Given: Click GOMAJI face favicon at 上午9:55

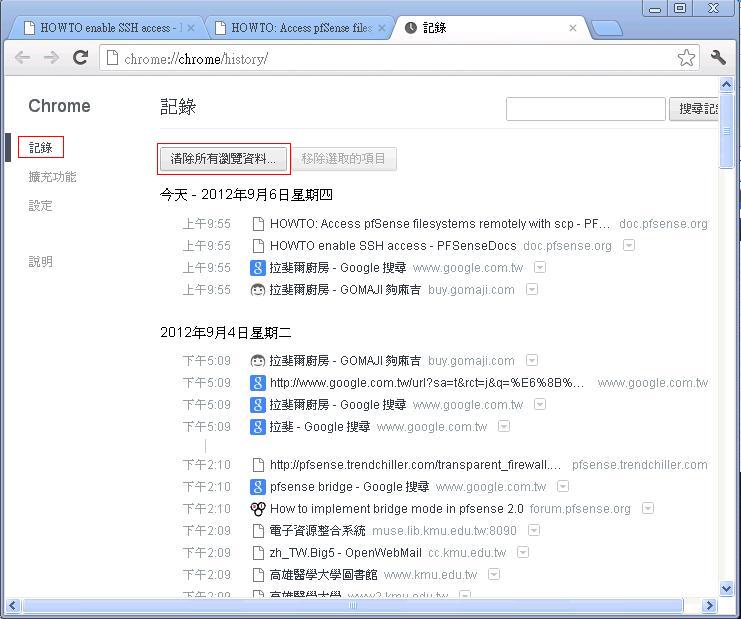Looking at the screenshot, I should point(258,290).
